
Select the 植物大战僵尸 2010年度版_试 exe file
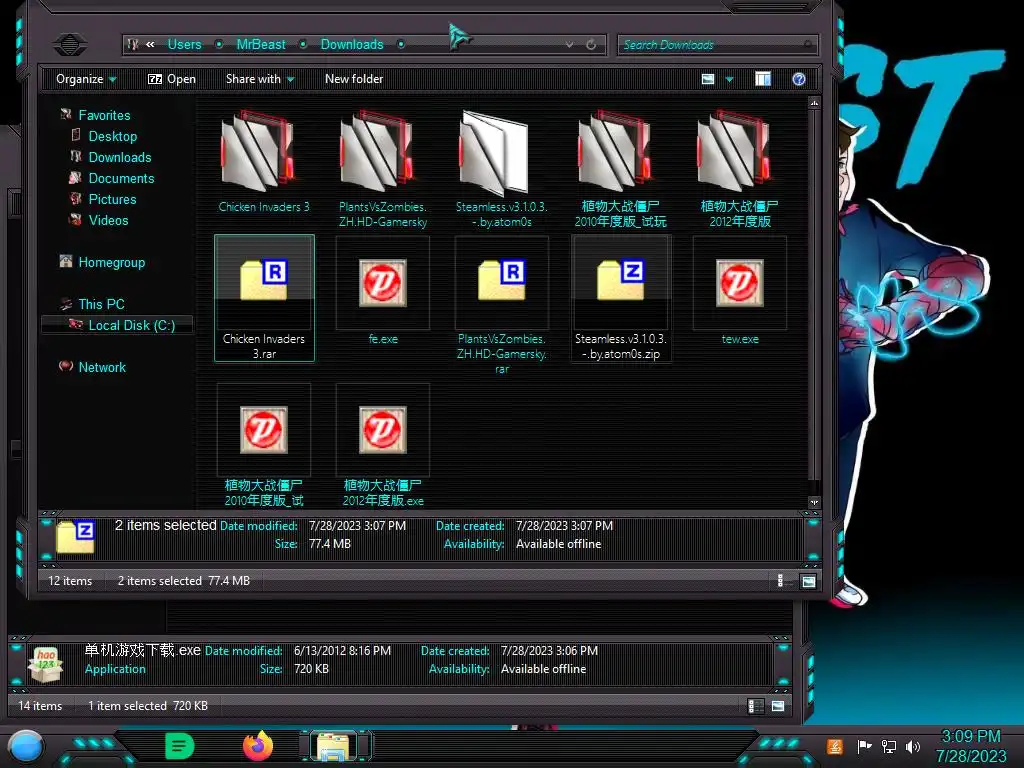click(x=264, y=445)
